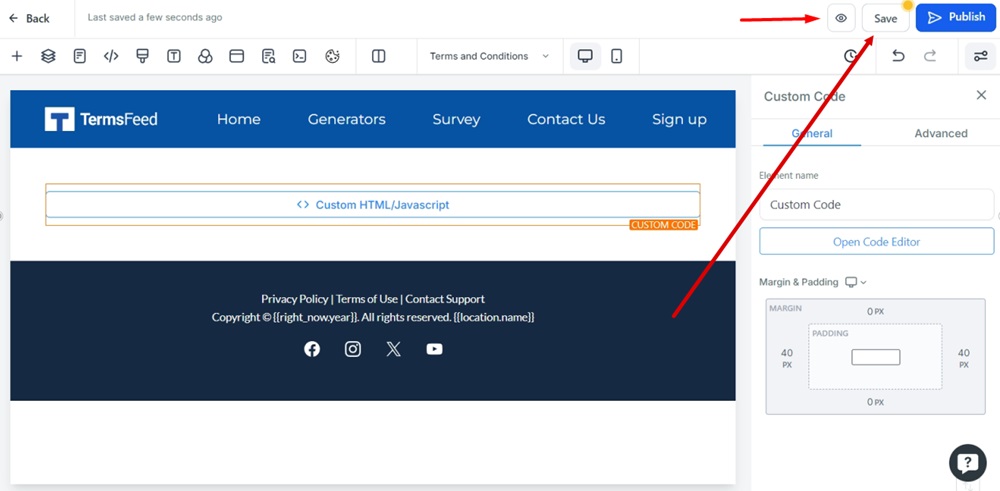Open the settings sliders icon
The width and height of the screenshot is (1000, 491).
pyautogui.click(x=980, y=56)
